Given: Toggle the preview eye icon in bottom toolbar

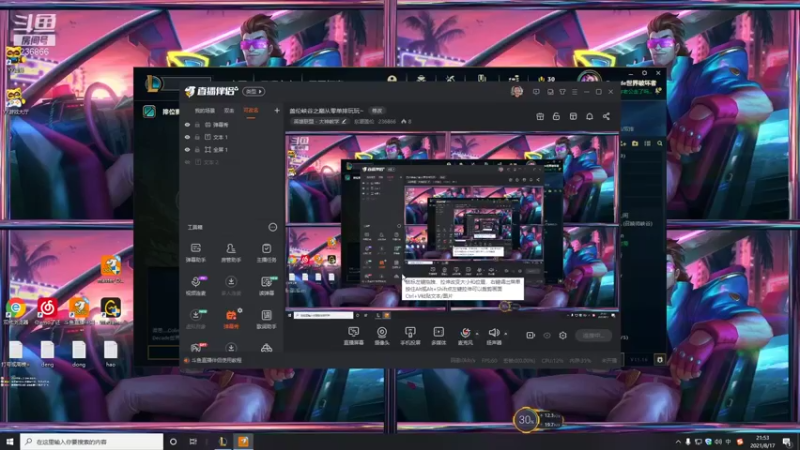Looking at the screenshot, I should 546,335.
